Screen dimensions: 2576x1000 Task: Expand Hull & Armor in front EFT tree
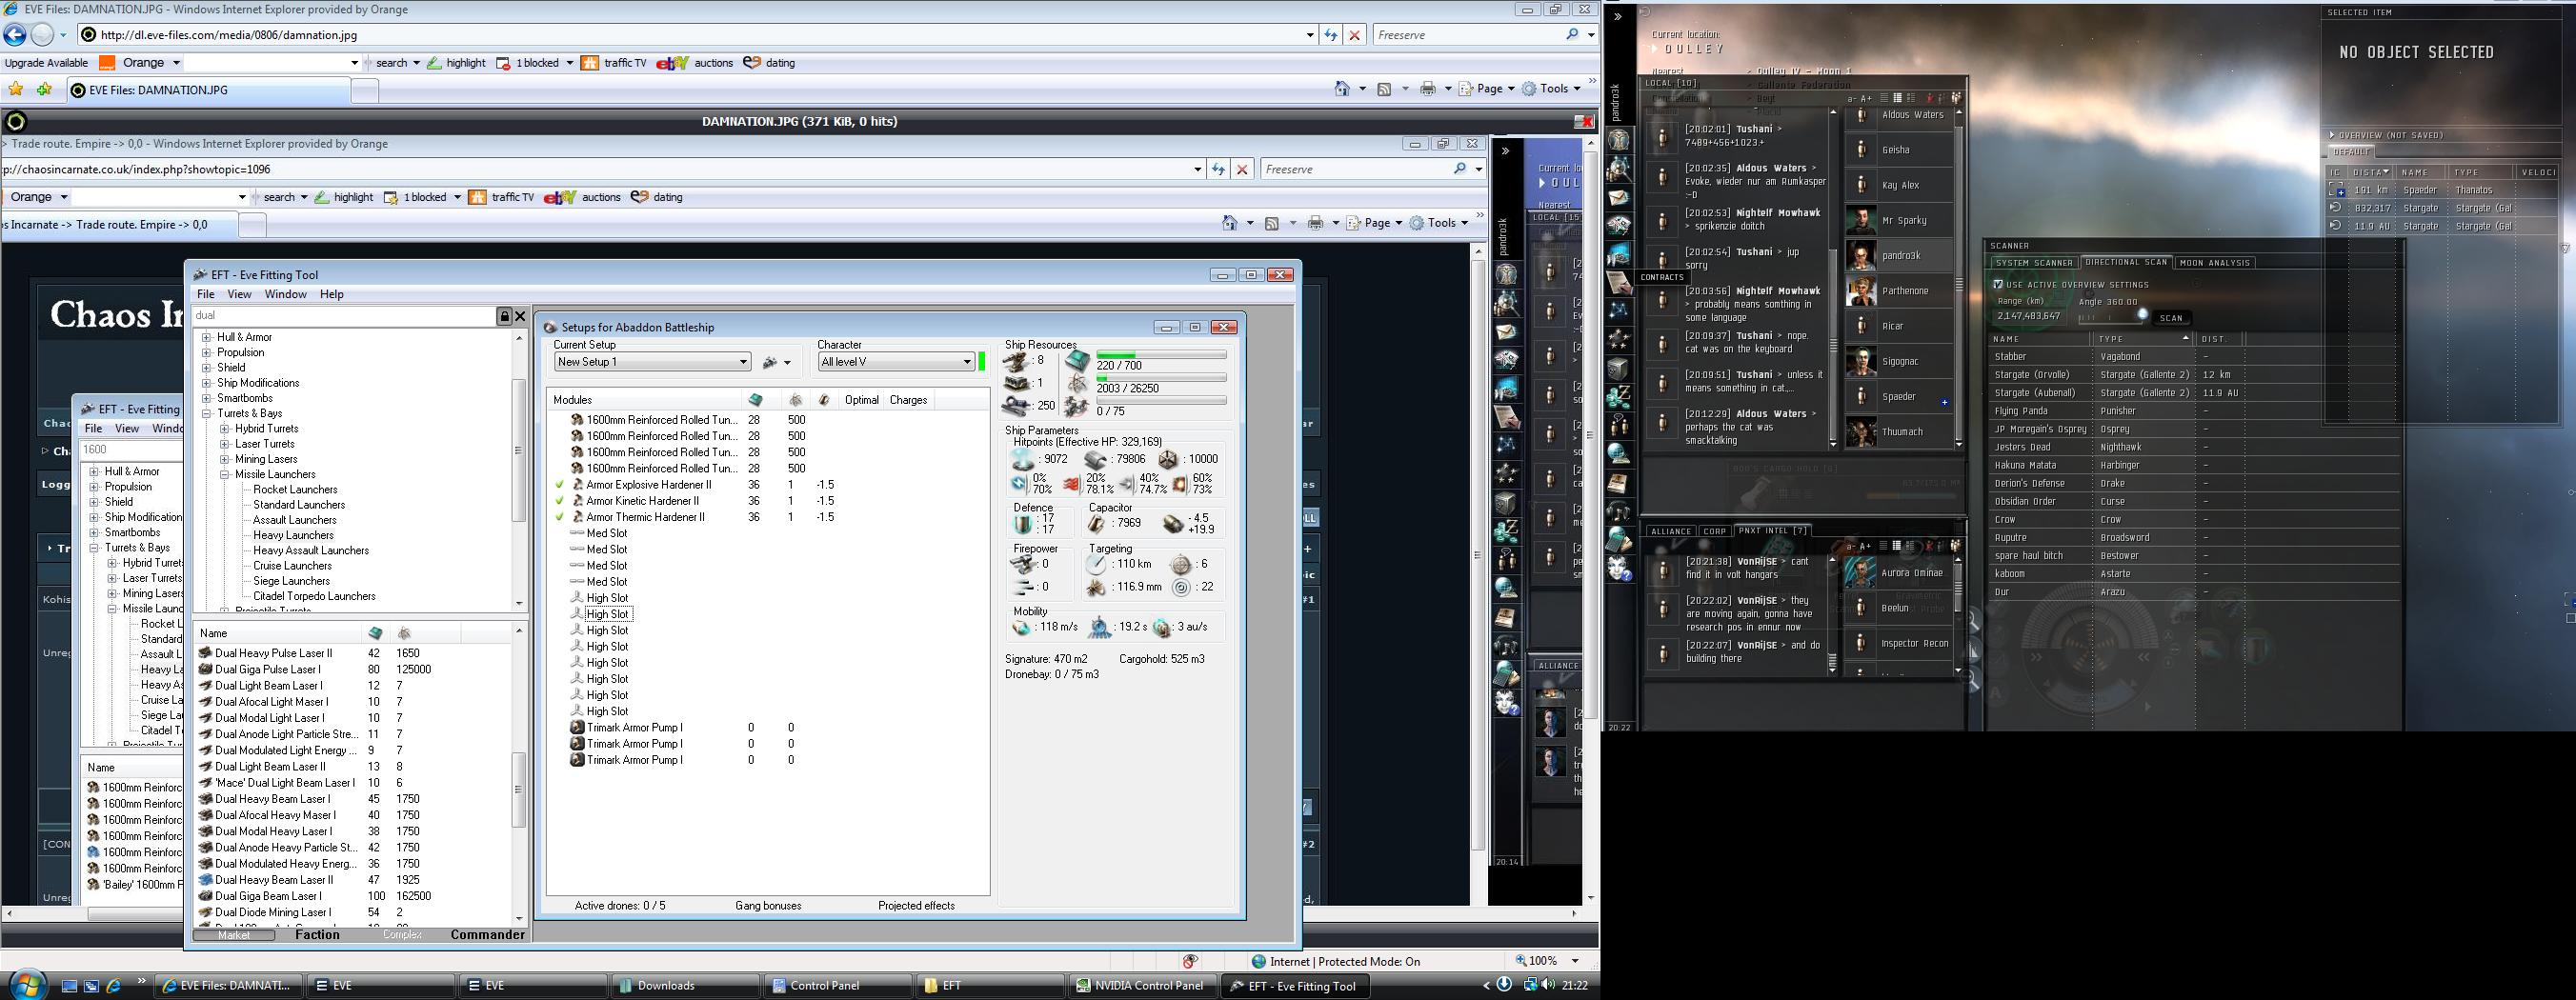pos(207,337)
